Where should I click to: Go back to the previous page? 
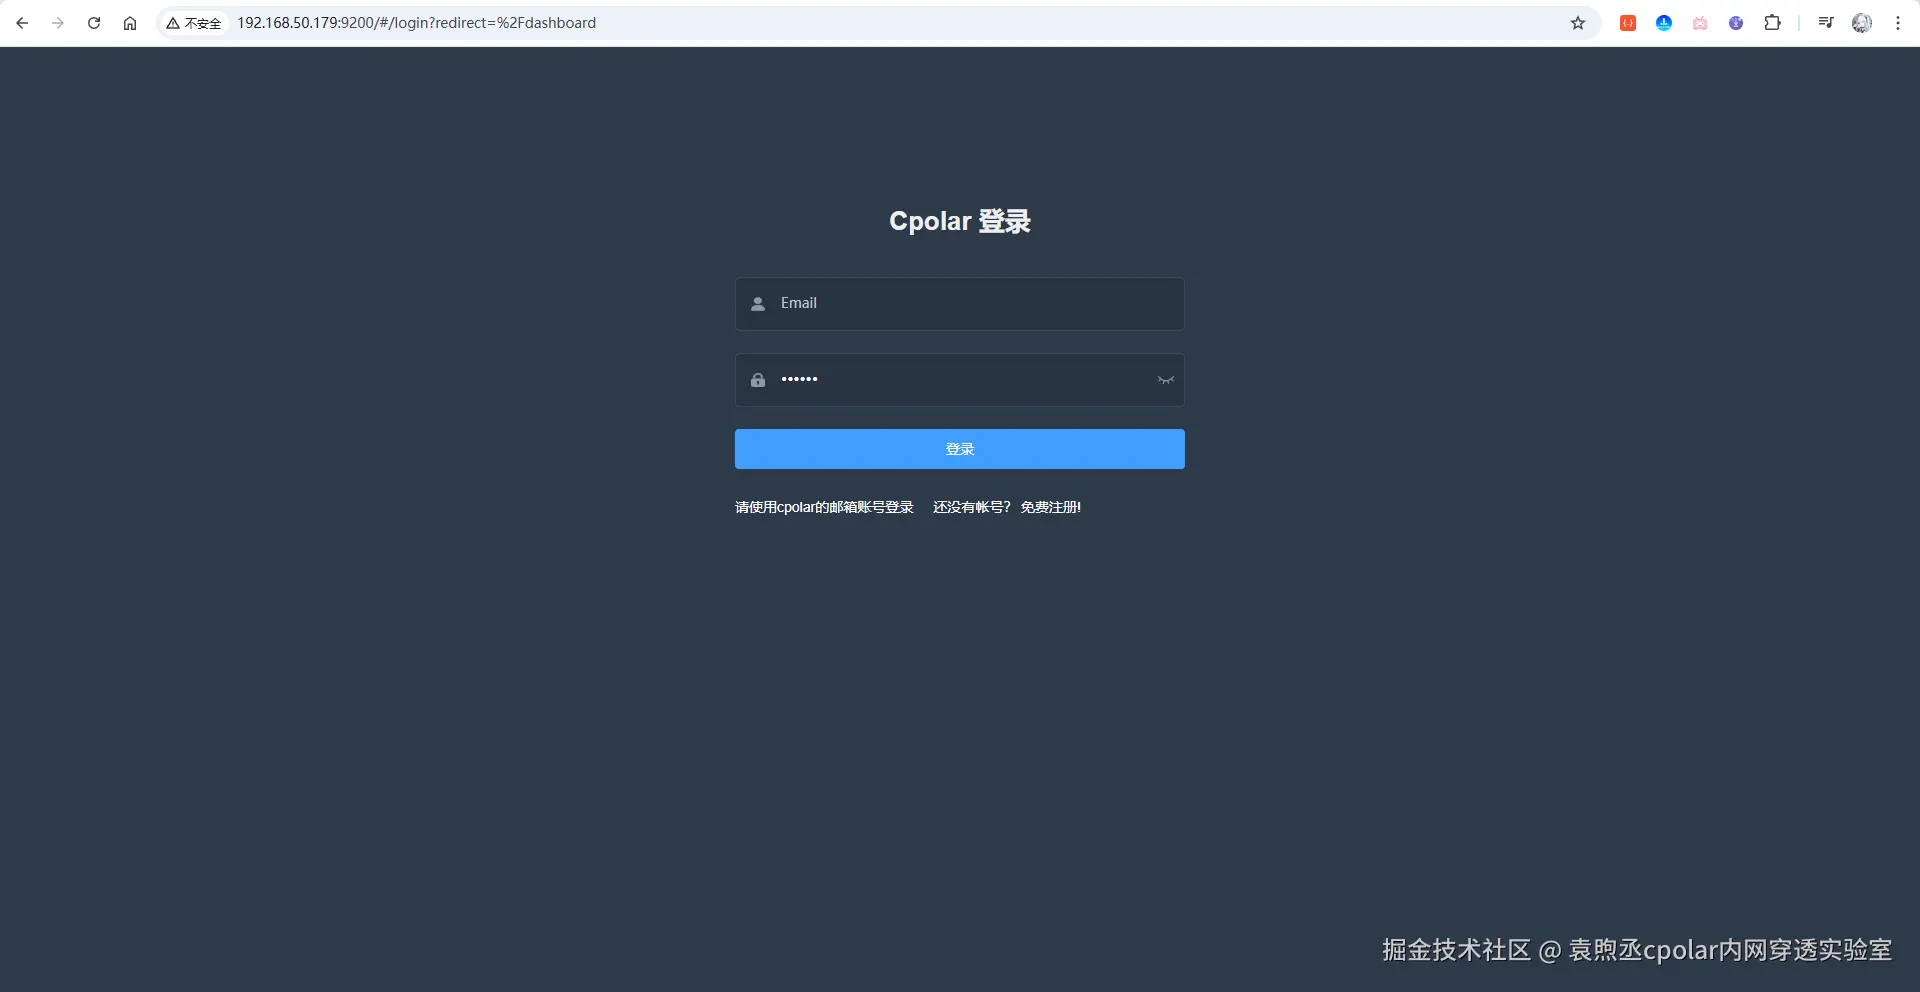click(22, 23)
